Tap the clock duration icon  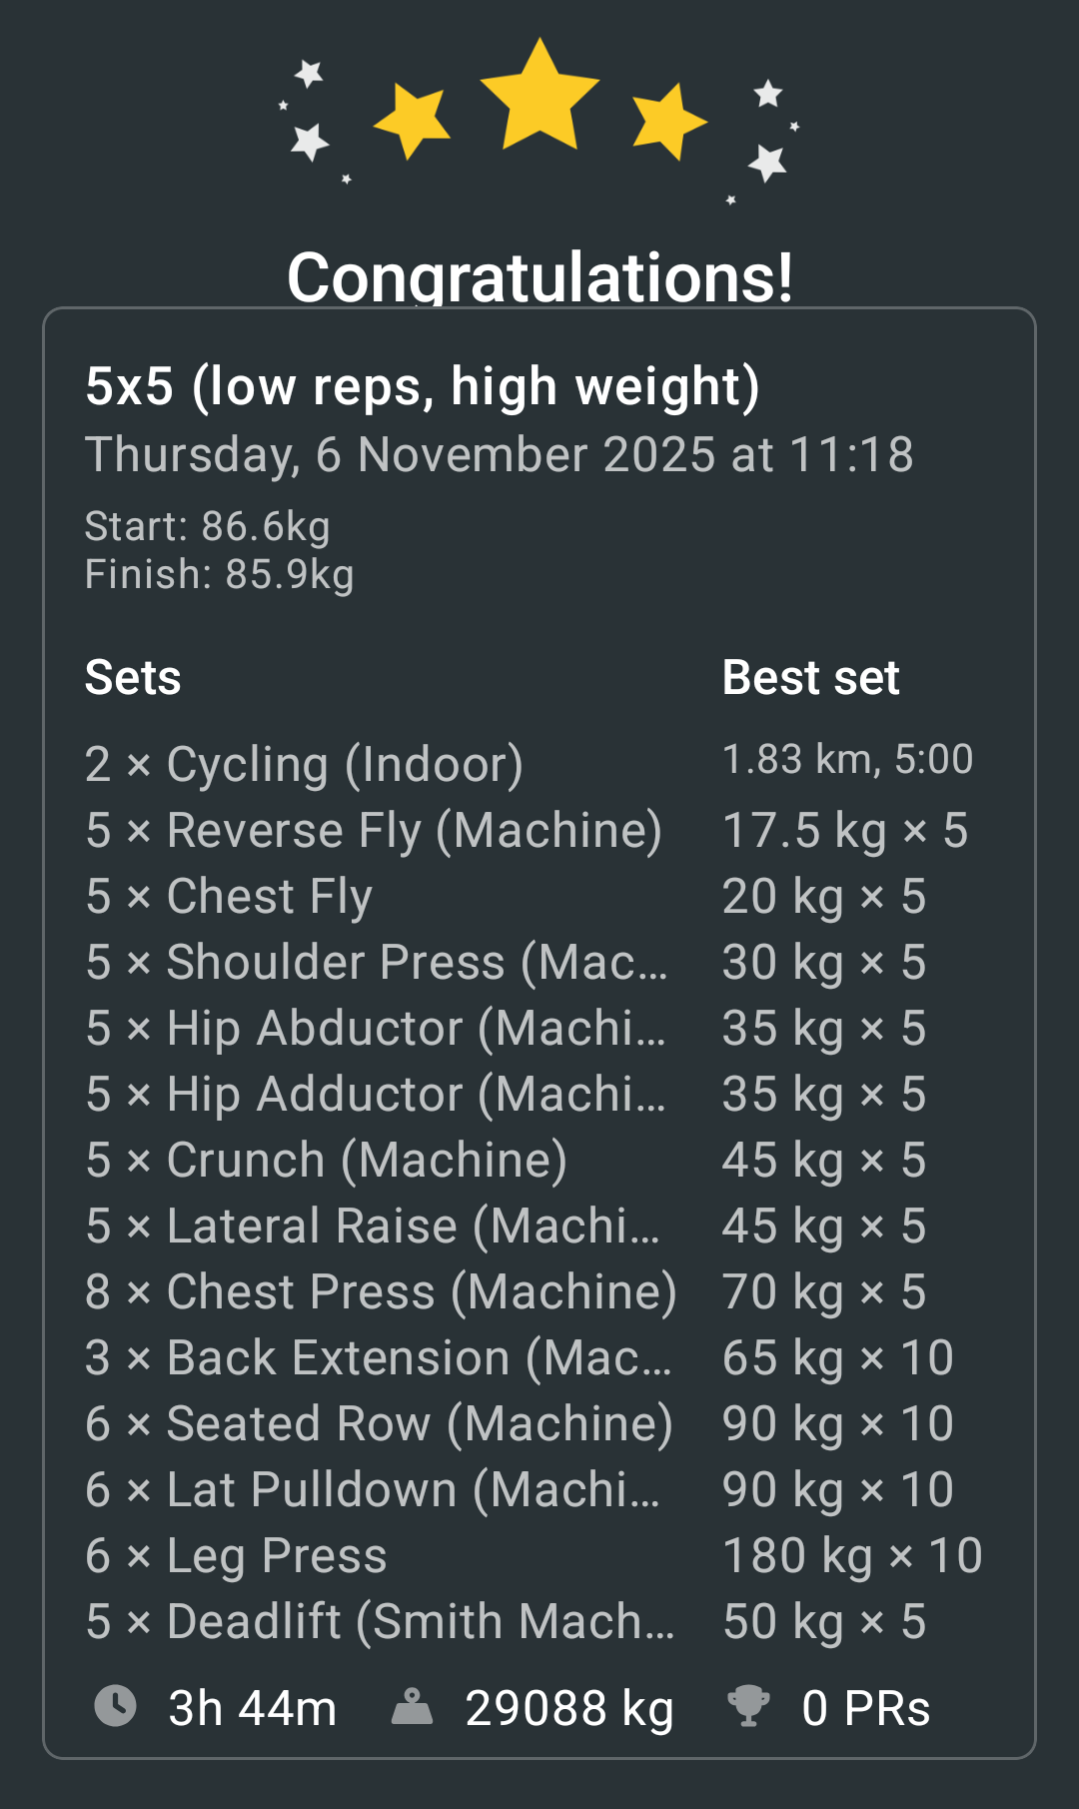coord(115,1706)
